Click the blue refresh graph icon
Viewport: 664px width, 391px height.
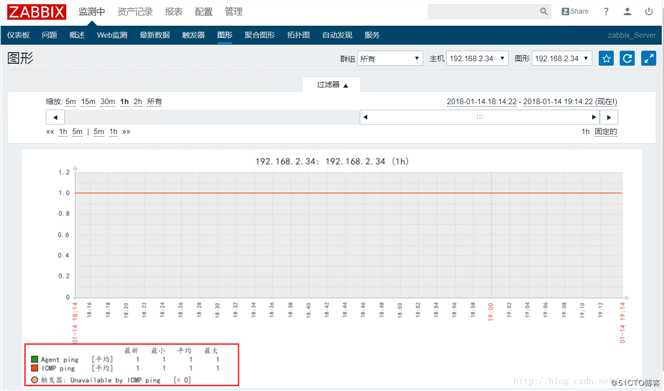tap(627, 58)
